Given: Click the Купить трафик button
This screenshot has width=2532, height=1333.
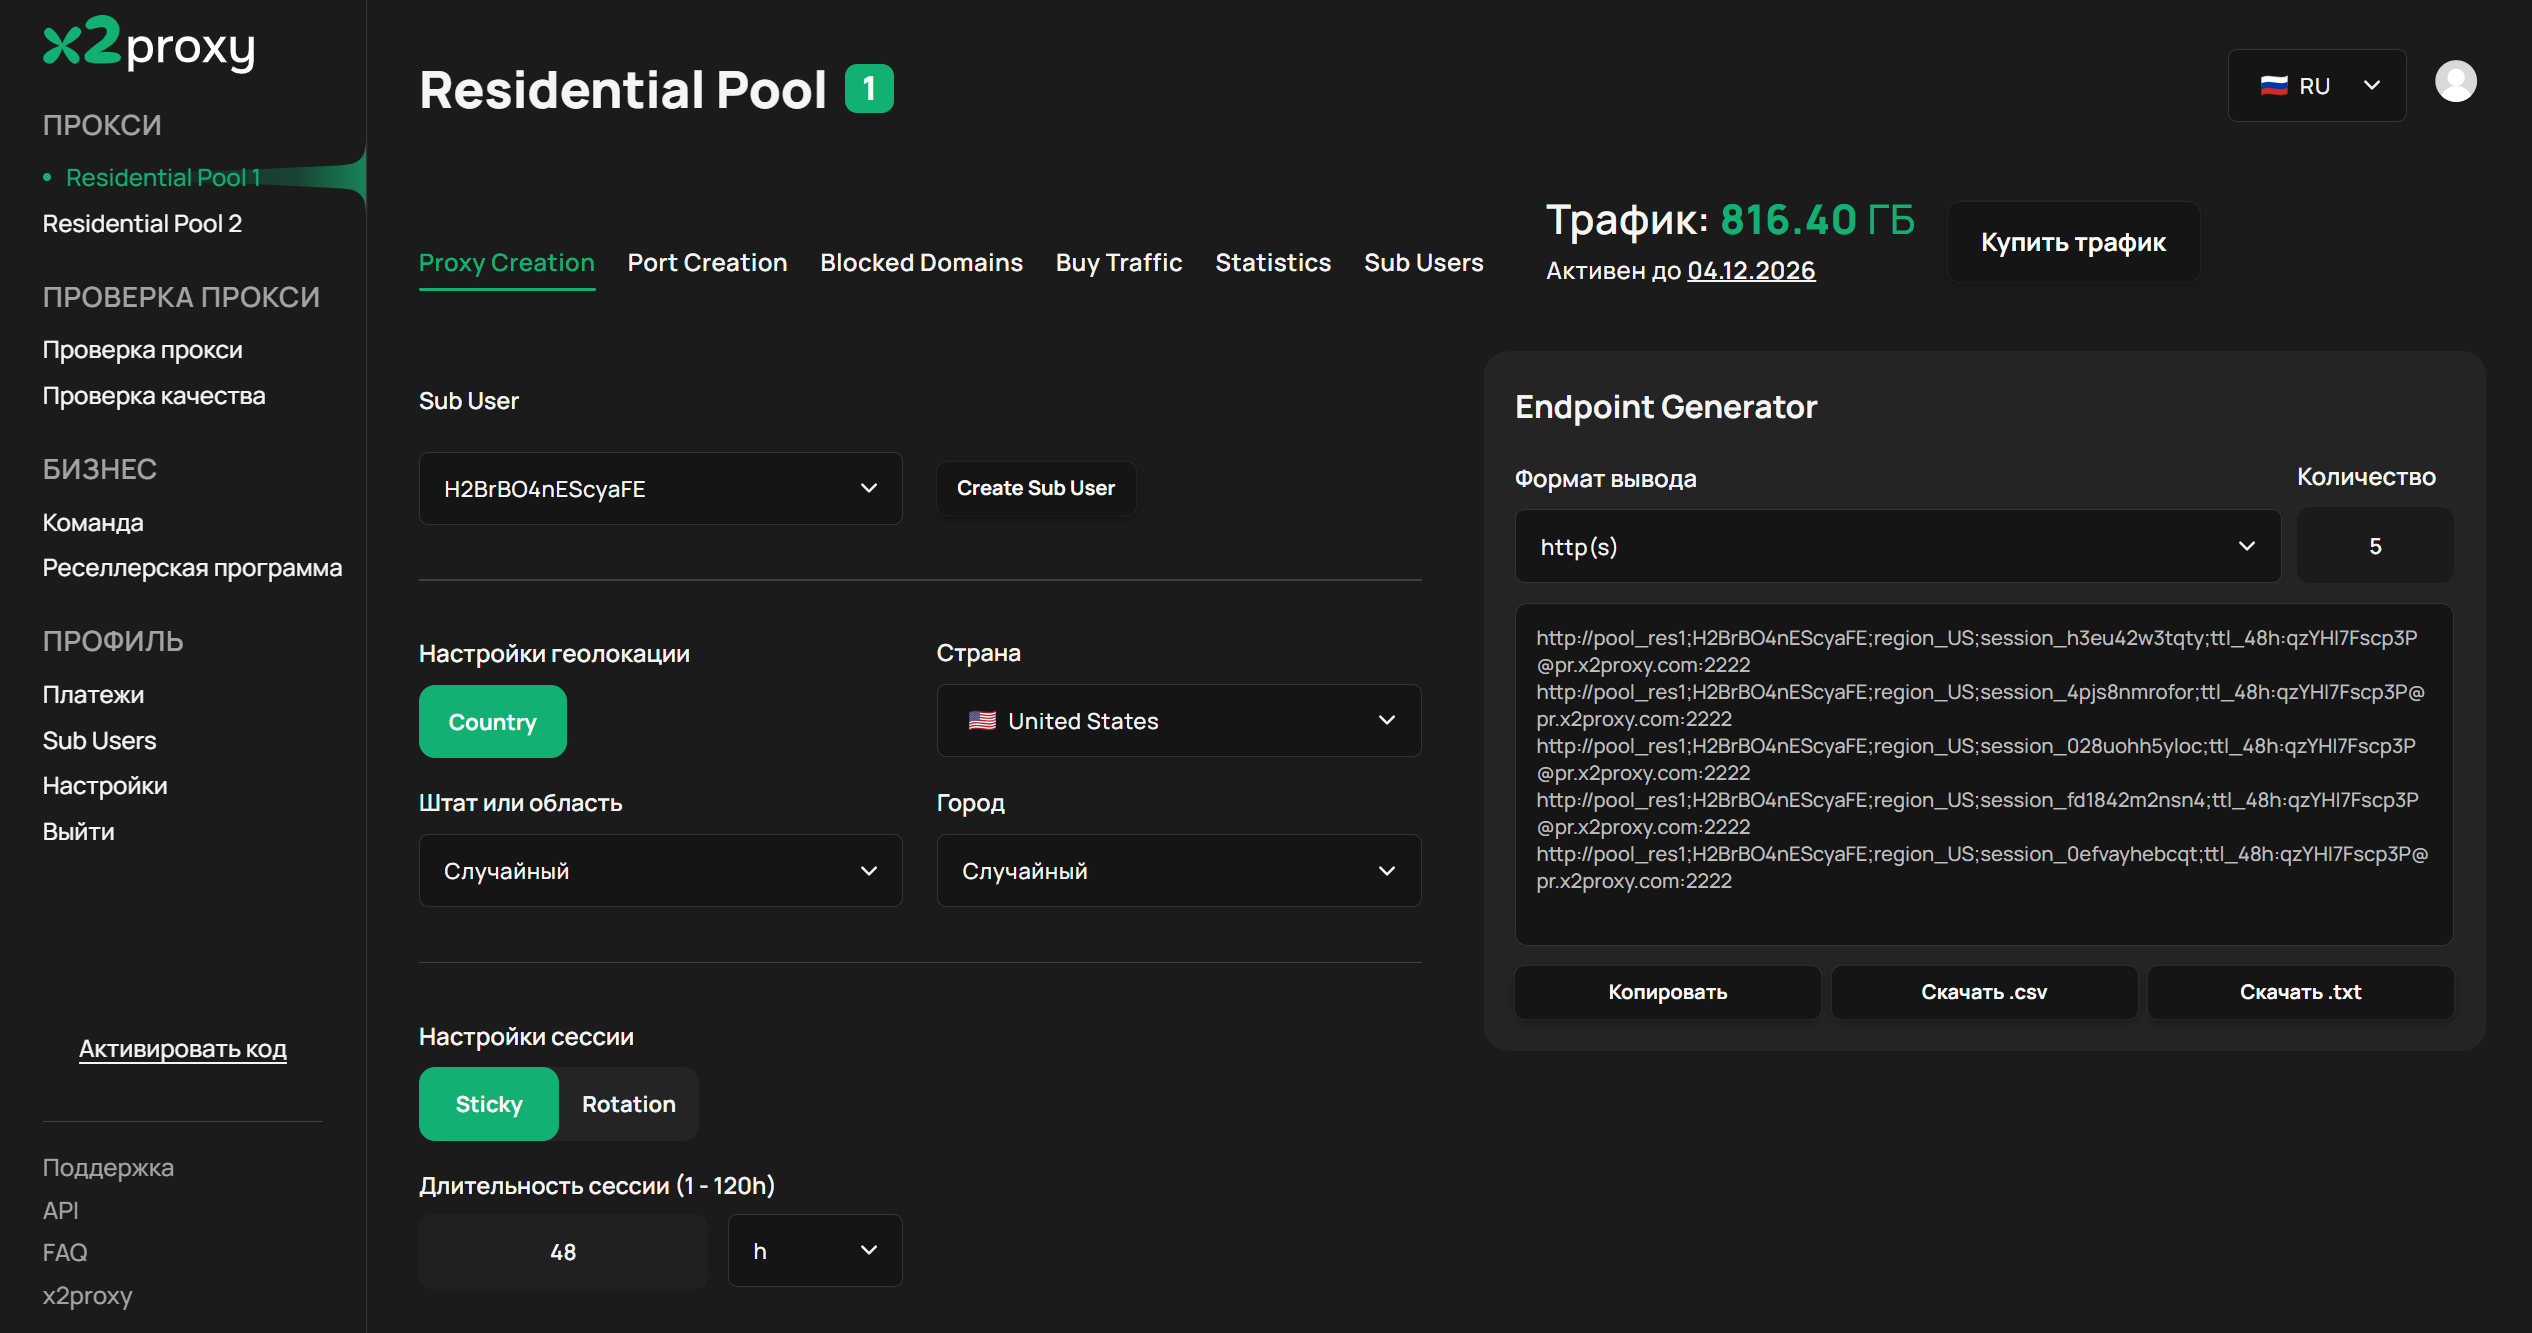Looking at the screenshot, I should (x=2073, y=242).
